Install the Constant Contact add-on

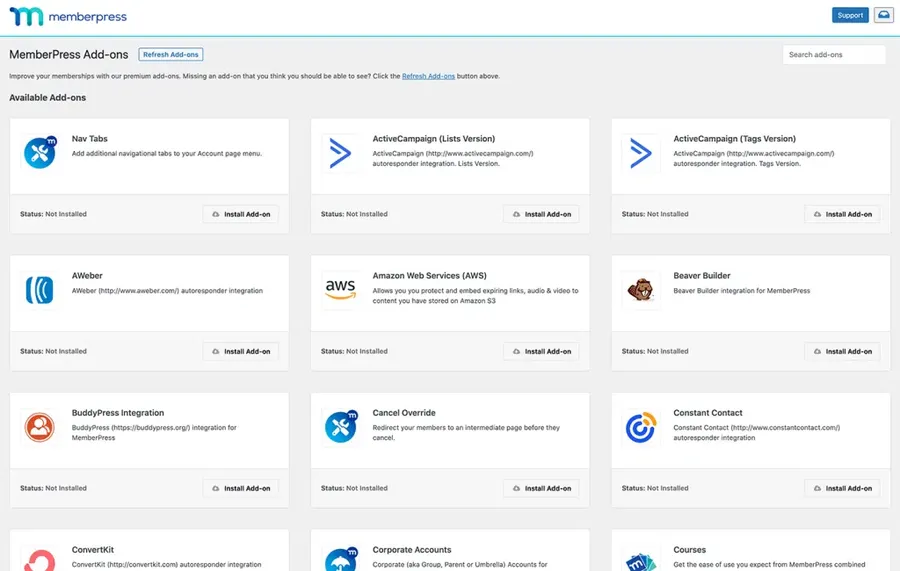[842, 488]
